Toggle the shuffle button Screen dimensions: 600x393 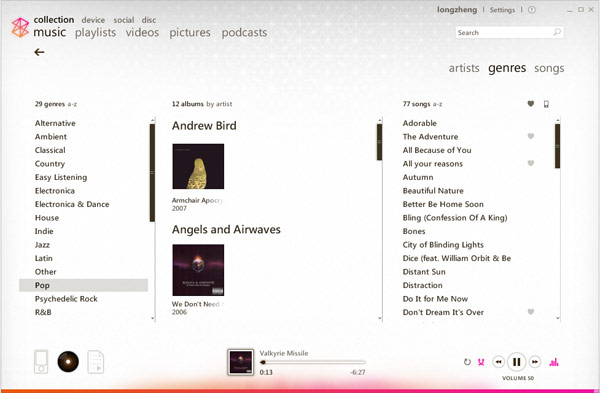tap(481, 362)
